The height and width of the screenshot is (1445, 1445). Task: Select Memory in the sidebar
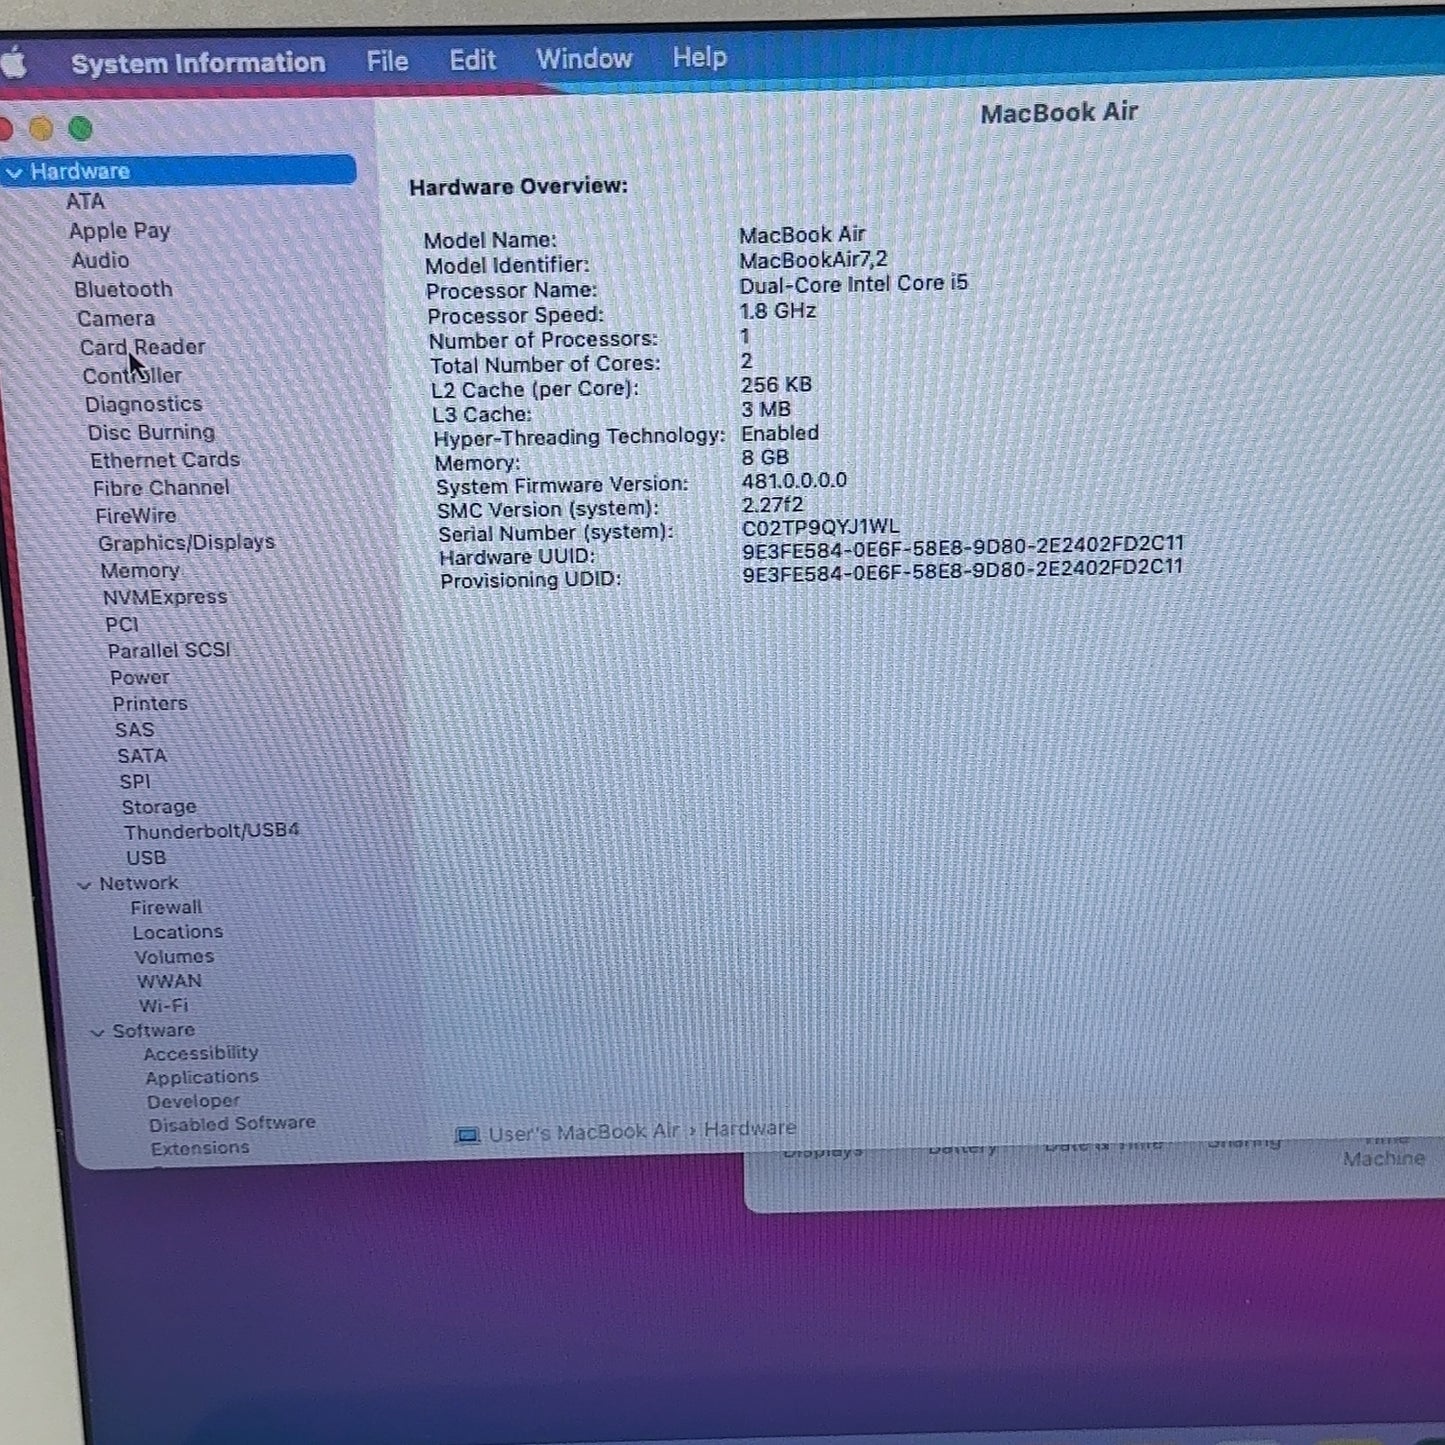coord(140,570)
